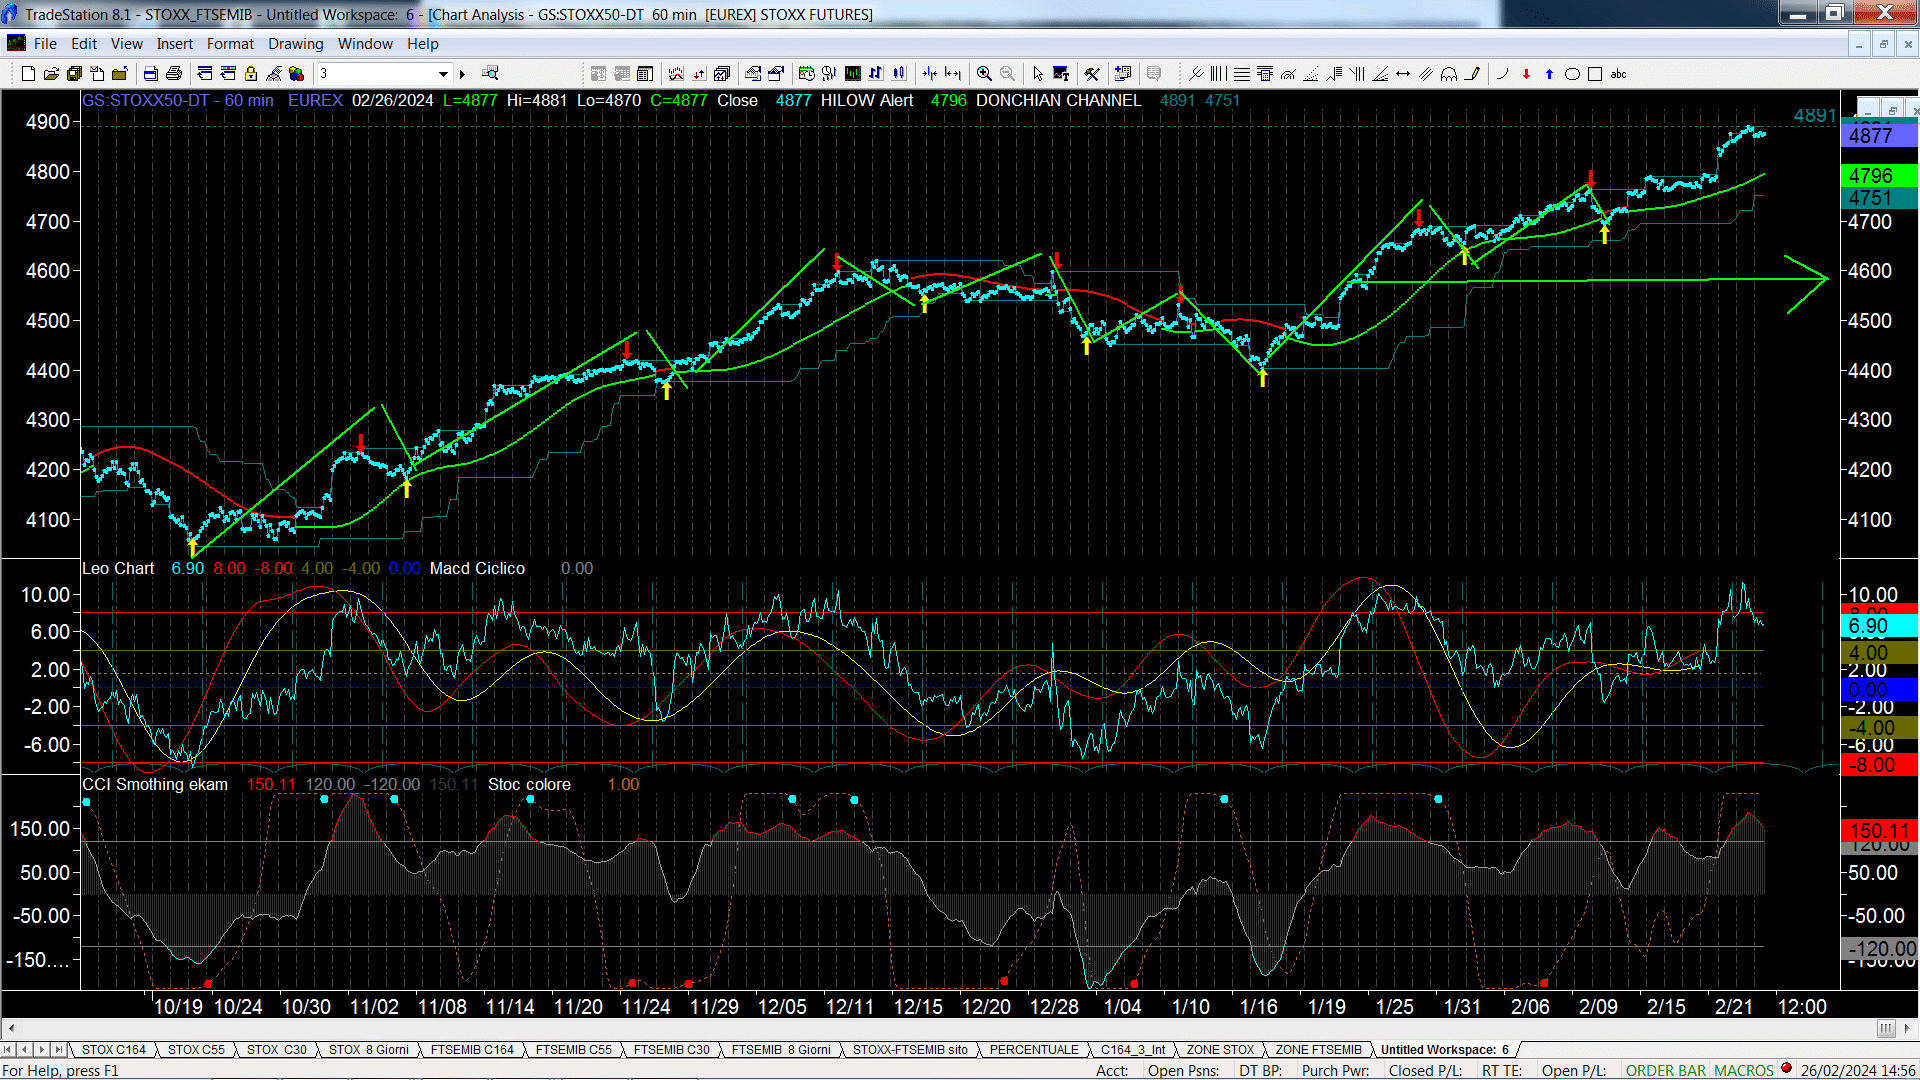Click the horizontal scrollbar left arrow
This screenshot has width=1920, height=1080.
[11, 1028]
